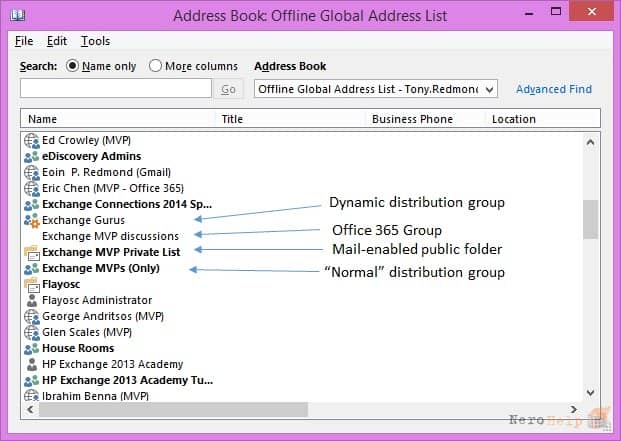Select the Exchange Gurus entry
This screenshot has width=621, height=441.
83,220
